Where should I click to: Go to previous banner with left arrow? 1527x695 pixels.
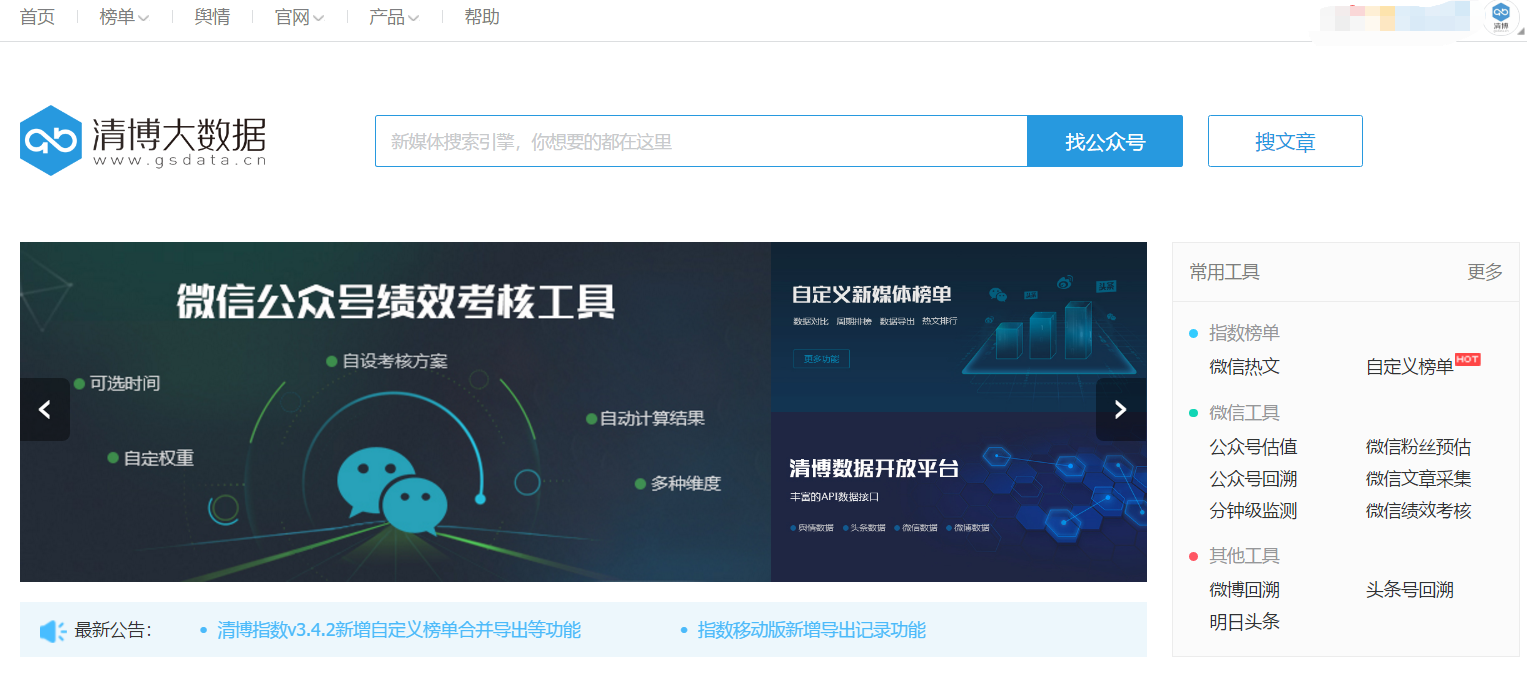pyautogui.click(x=44, y=410)
